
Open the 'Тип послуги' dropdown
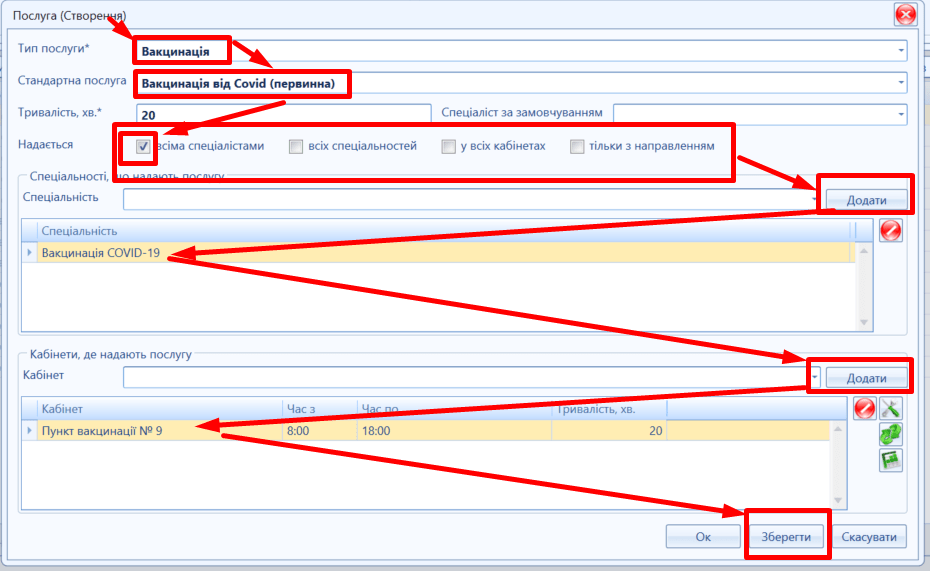900,49
